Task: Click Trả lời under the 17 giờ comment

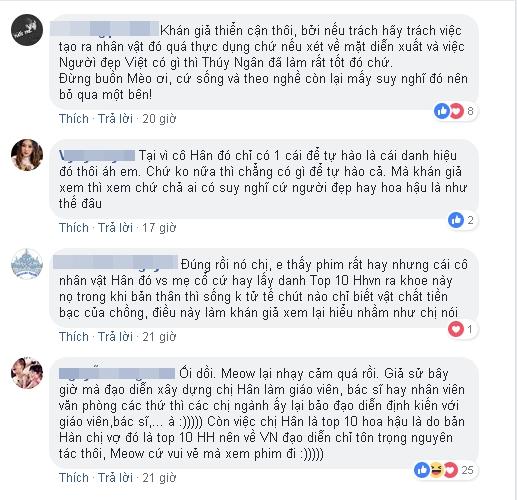Action: click(115, 228)
